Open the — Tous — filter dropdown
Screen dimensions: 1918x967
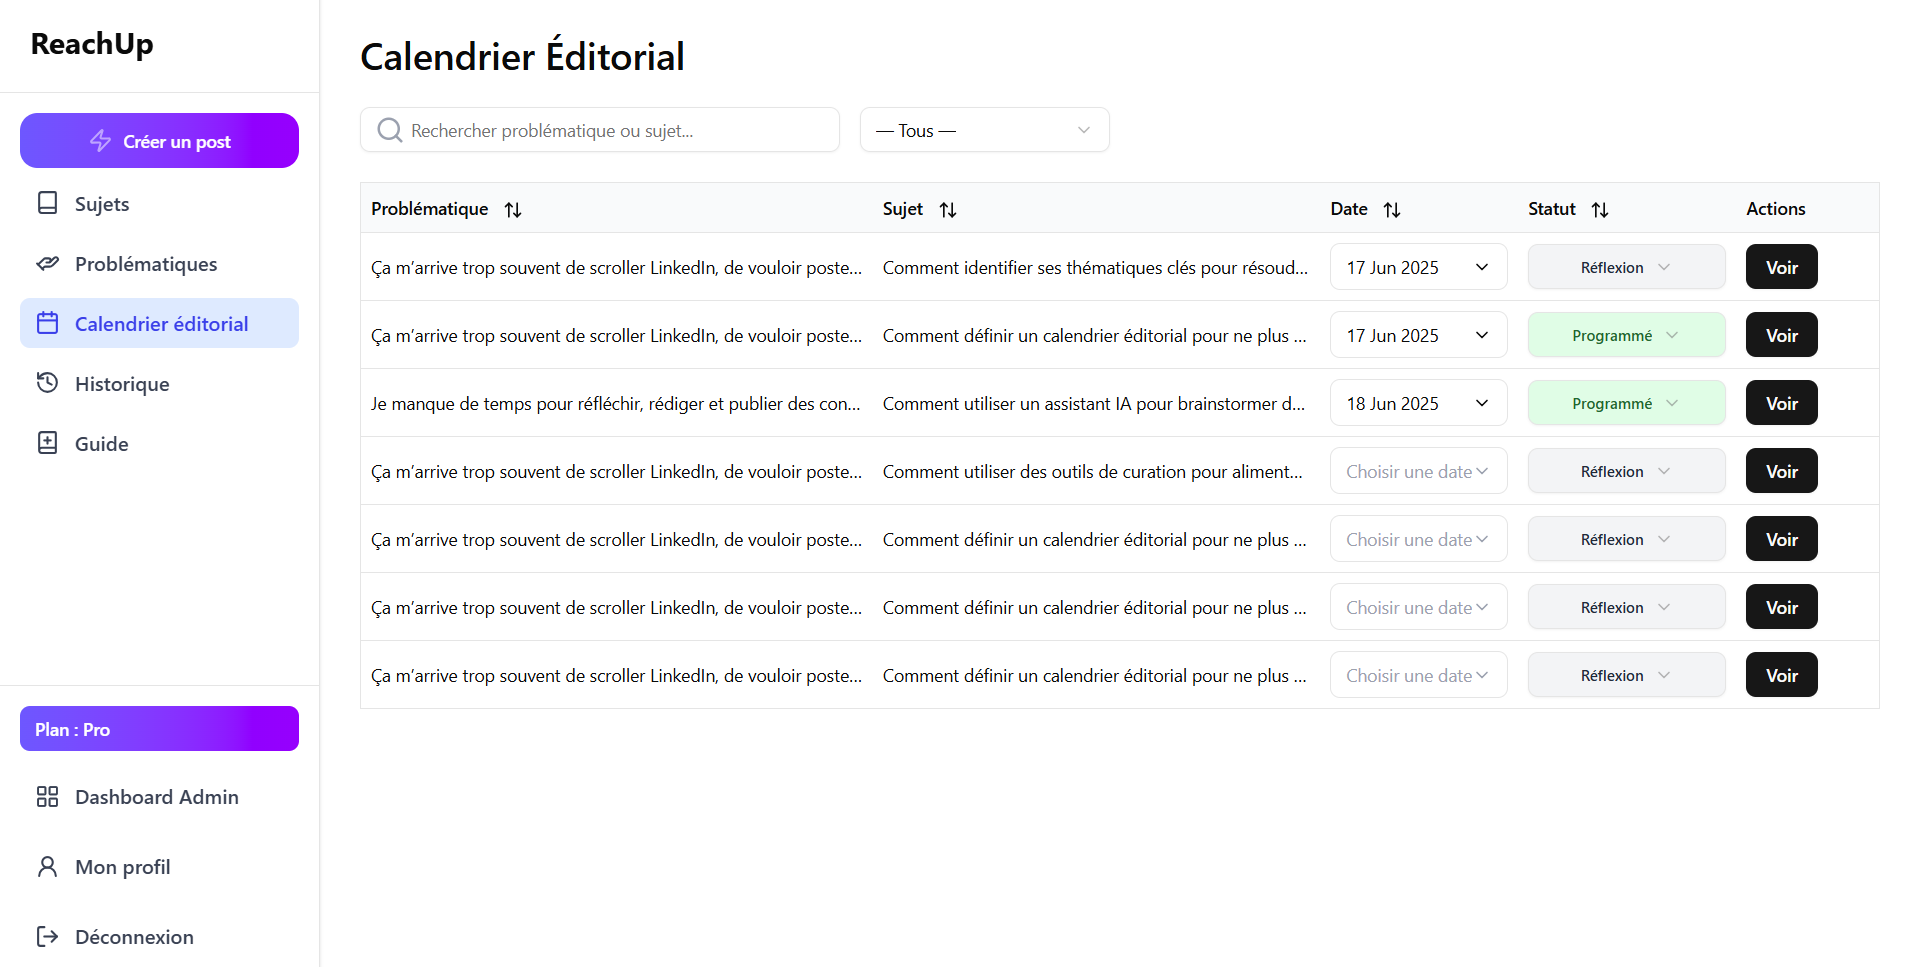[985, 130]
